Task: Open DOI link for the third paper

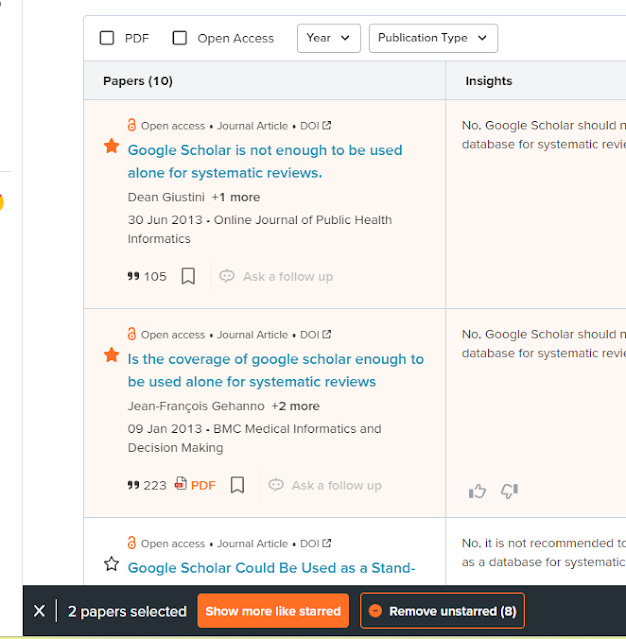Action: (315, 543)
